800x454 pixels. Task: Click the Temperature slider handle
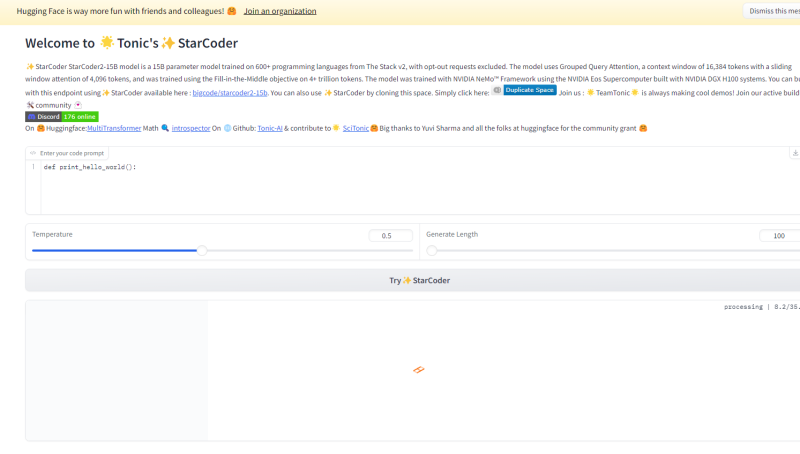tap(202, 250)
